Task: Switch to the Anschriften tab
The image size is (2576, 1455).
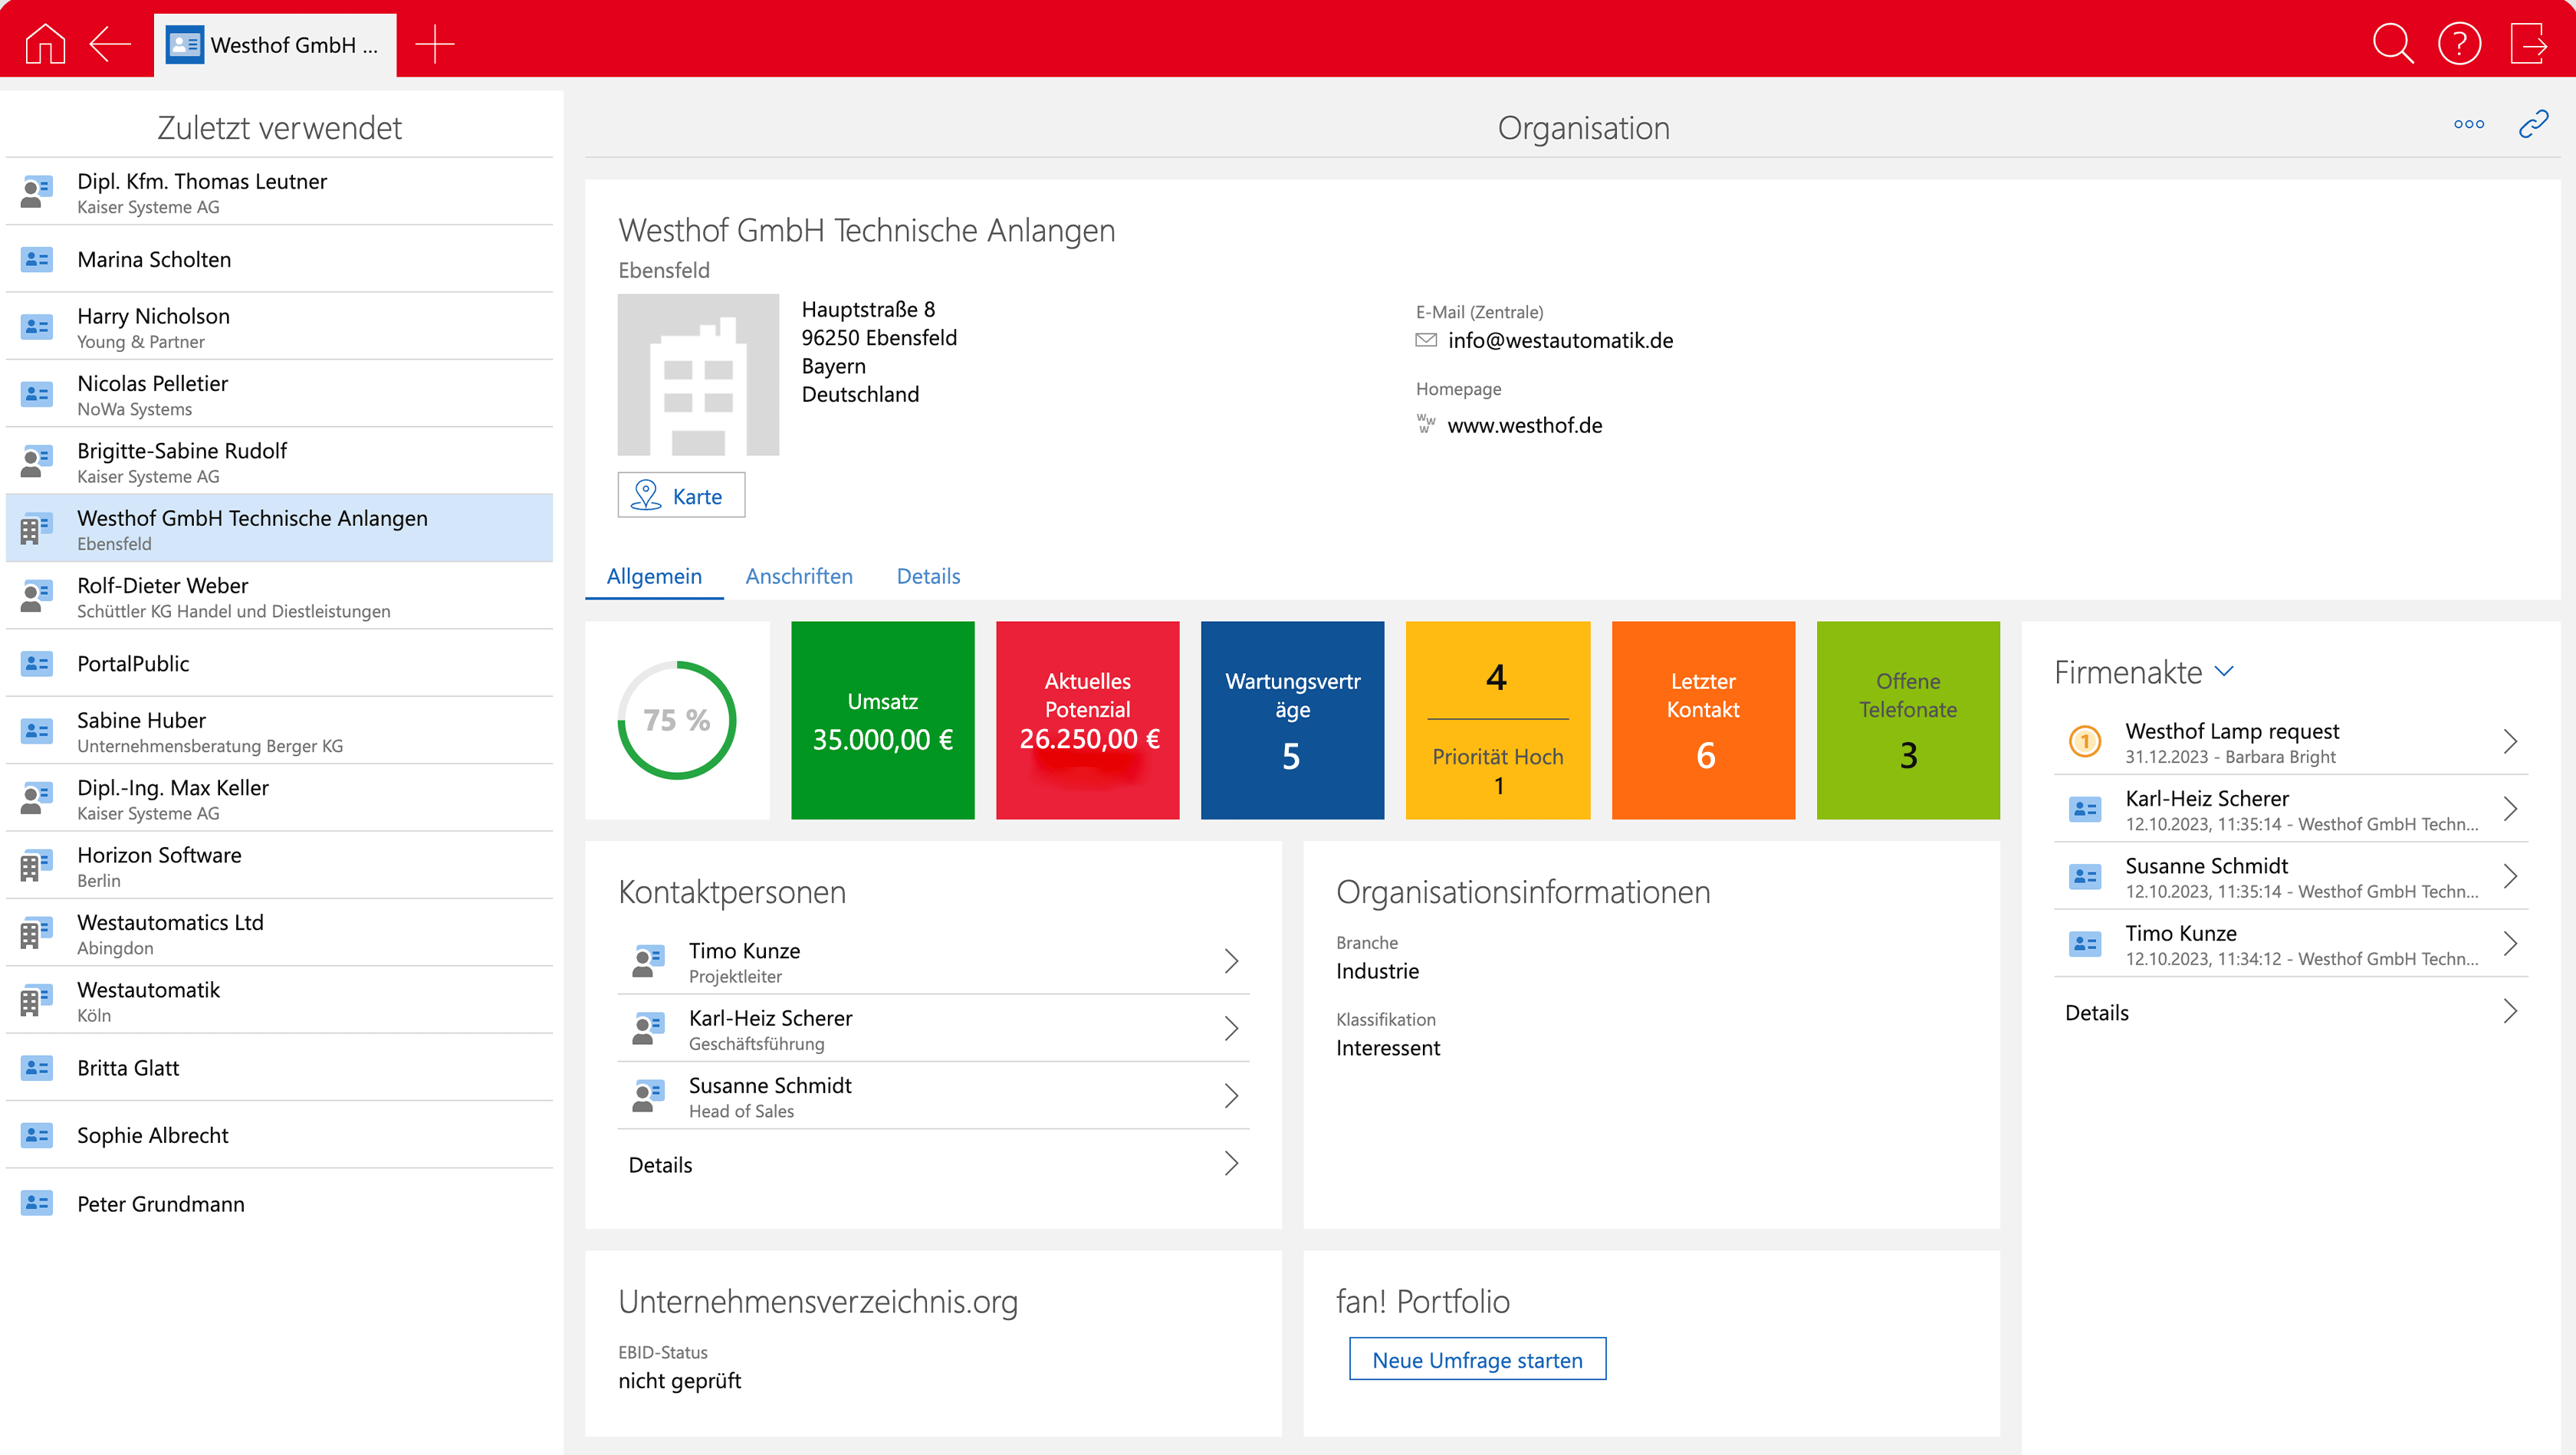Action: 798,576
